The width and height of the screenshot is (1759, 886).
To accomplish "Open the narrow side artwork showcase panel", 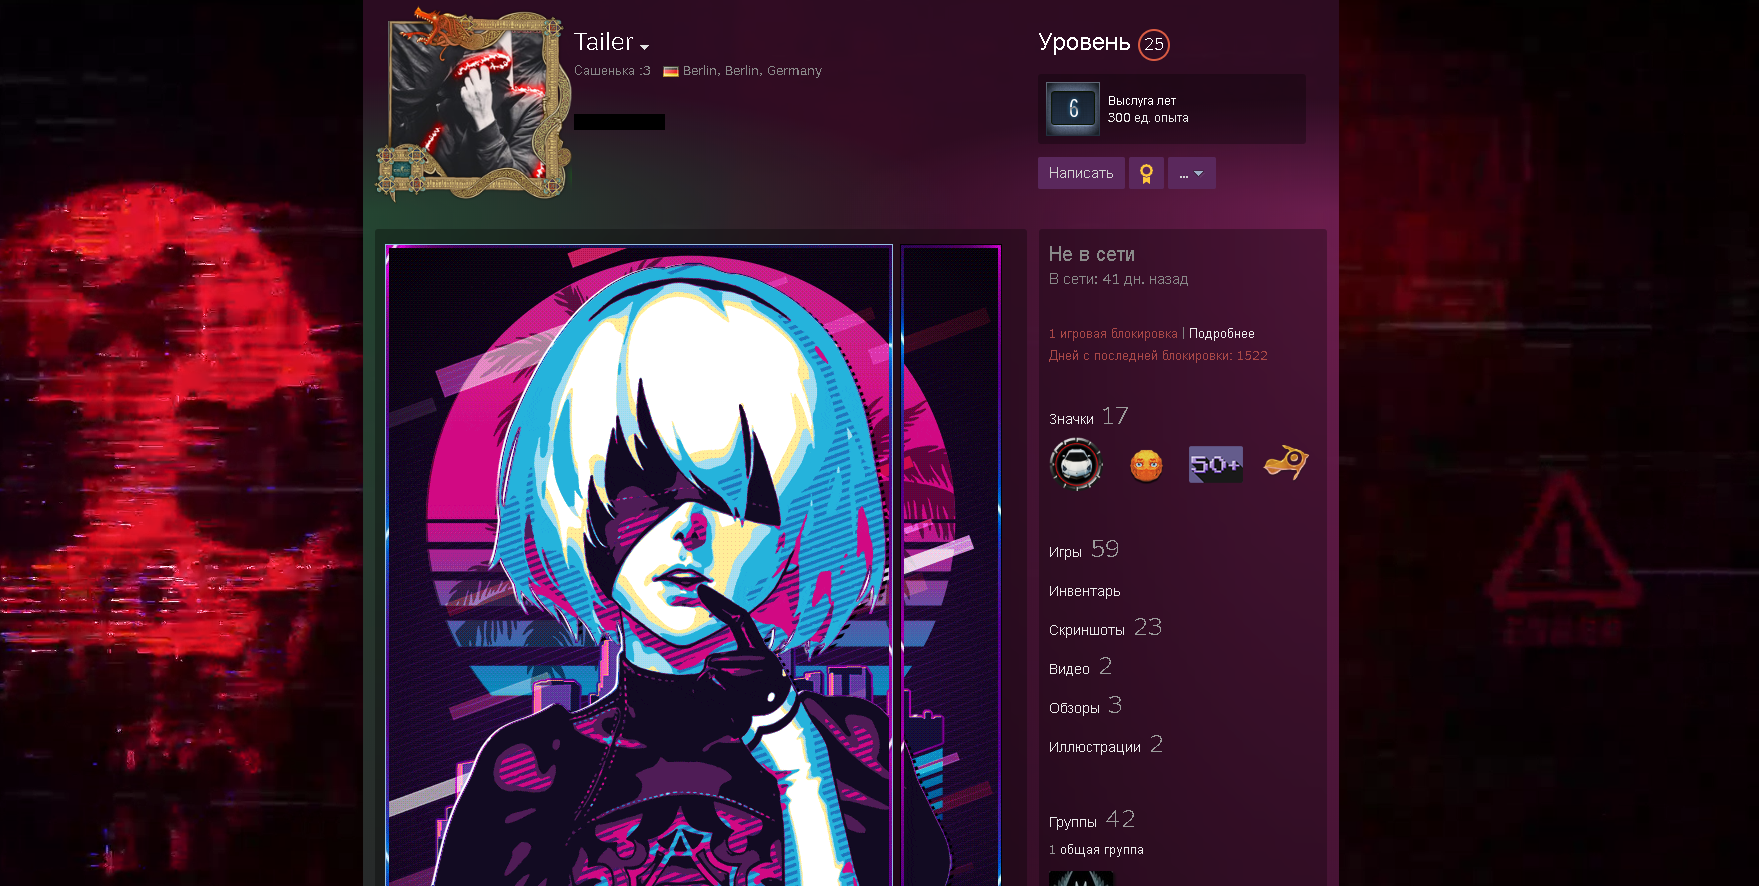I will 951,565.
